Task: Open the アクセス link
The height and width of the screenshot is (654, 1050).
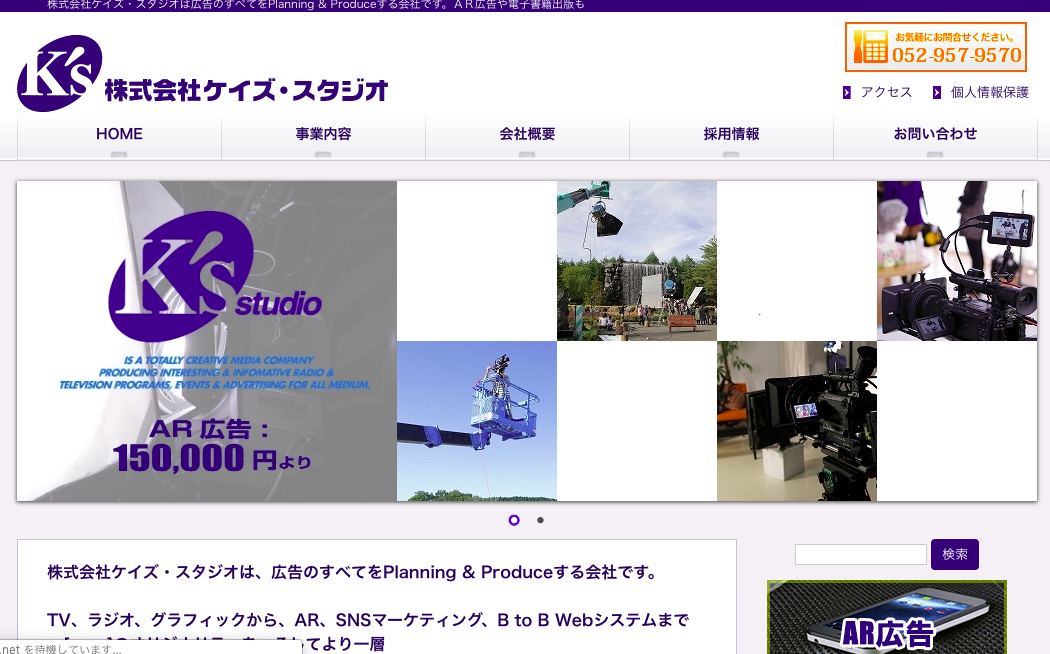Action: (x=886, y=92)
